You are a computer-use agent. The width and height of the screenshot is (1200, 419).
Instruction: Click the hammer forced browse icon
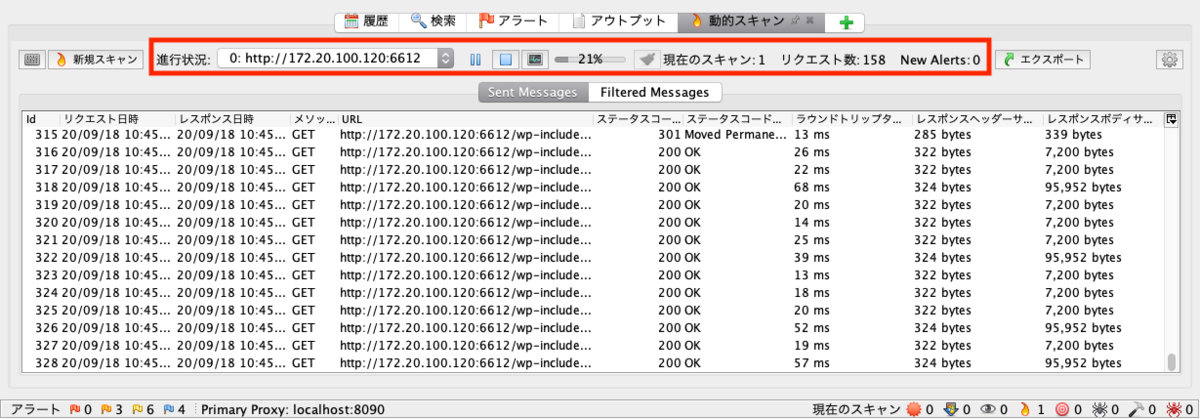[x=1138, y=409]
